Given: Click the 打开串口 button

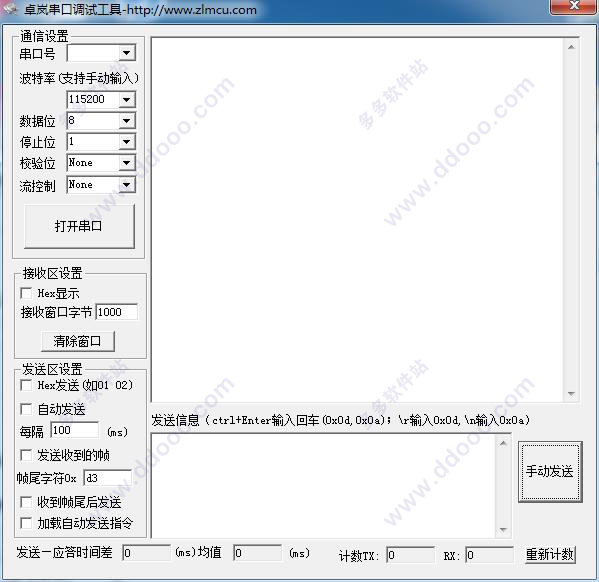Looking at the screenshot, I should (79, 226).
